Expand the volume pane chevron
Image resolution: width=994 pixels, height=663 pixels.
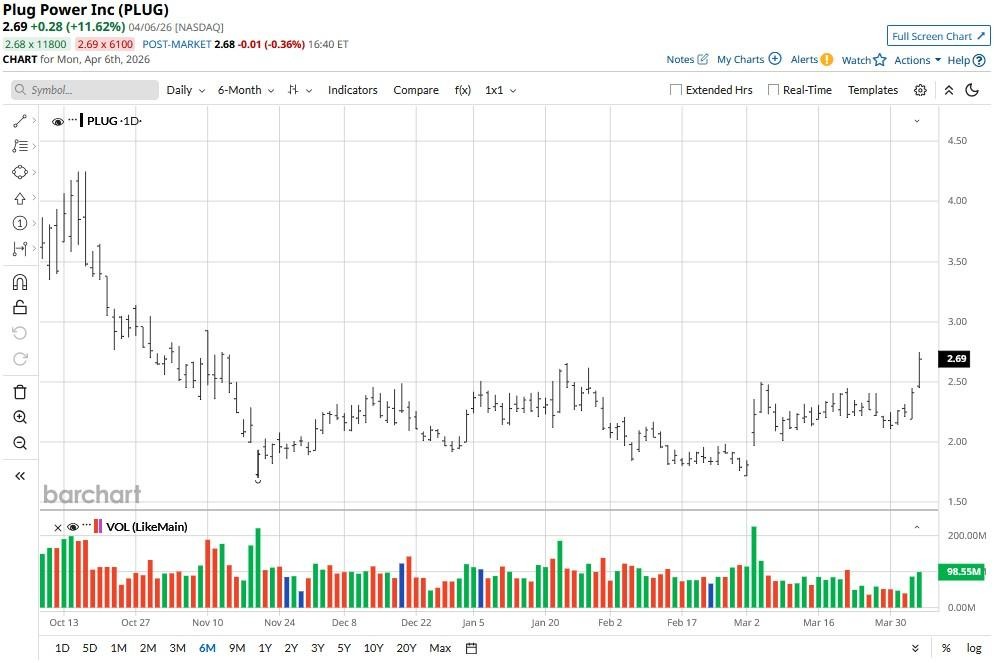[917, 527]
